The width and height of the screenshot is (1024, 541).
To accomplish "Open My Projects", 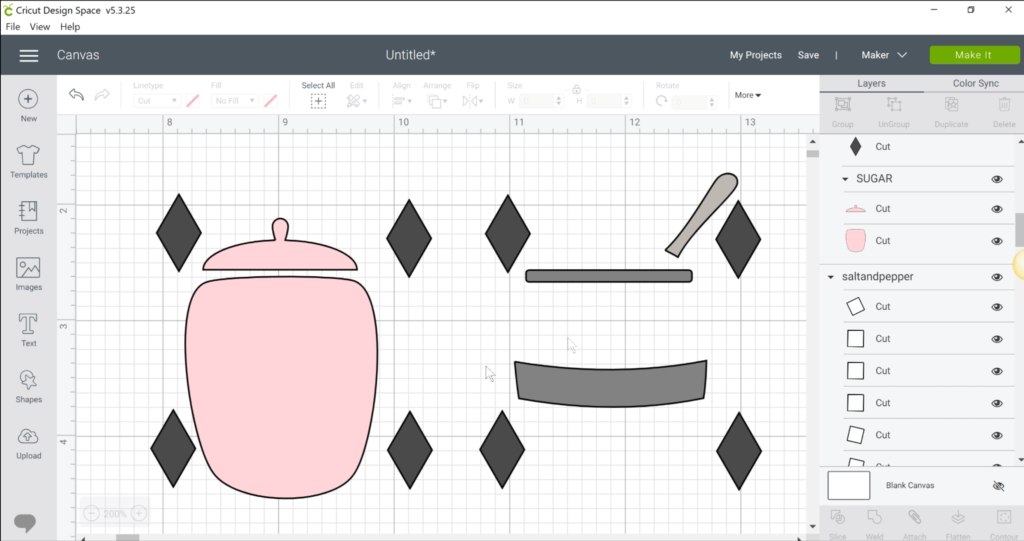I will pyautogui.click(x=756, y=55).
